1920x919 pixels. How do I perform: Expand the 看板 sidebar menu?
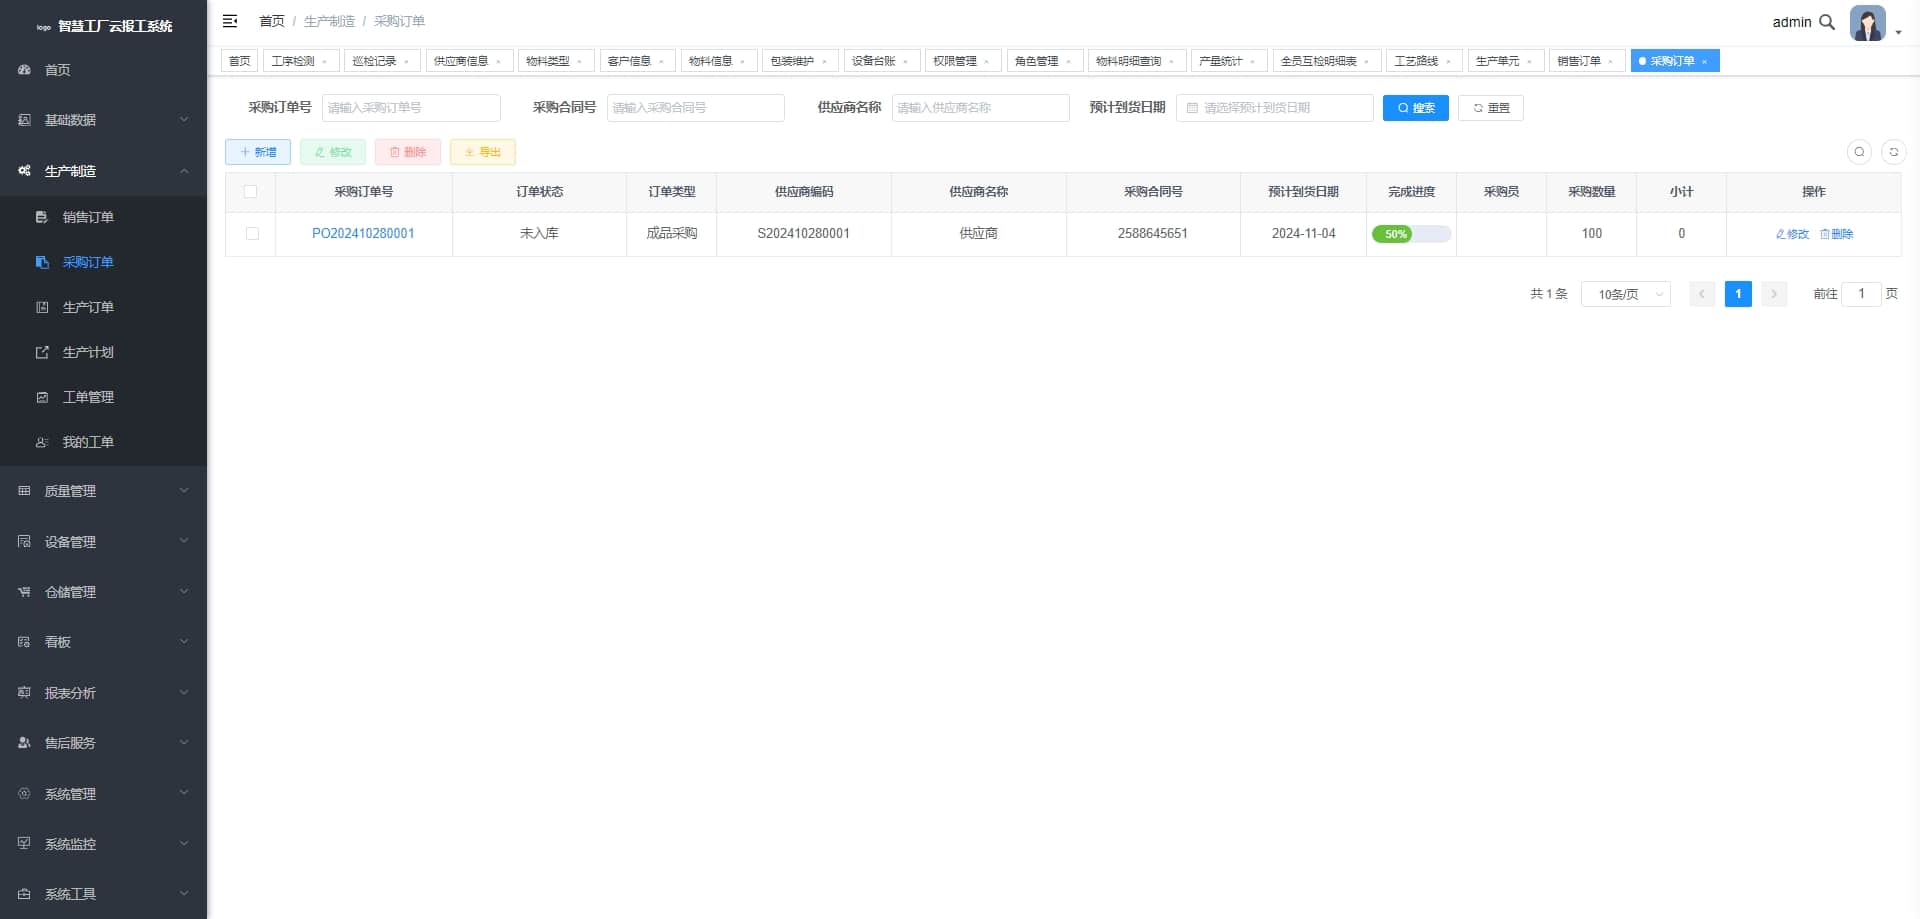(104, 642)
